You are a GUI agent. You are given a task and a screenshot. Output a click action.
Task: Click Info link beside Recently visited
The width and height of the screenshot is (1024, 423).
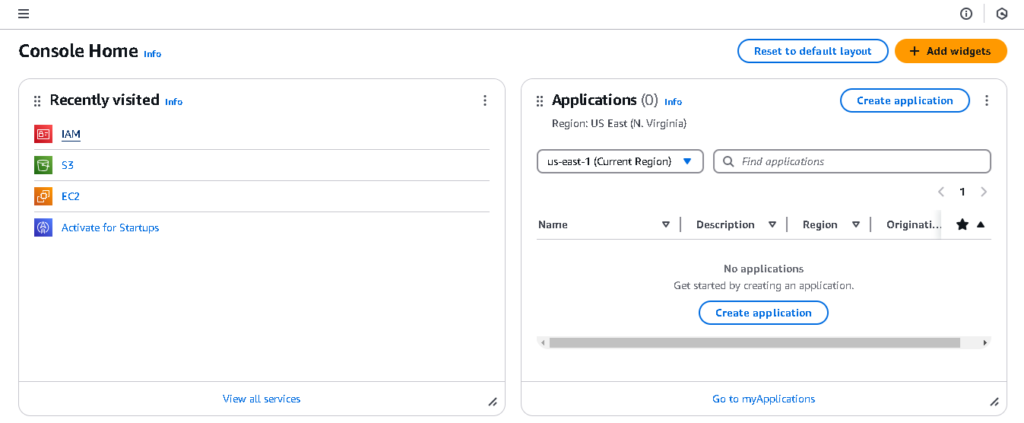[x=174, y=102]
